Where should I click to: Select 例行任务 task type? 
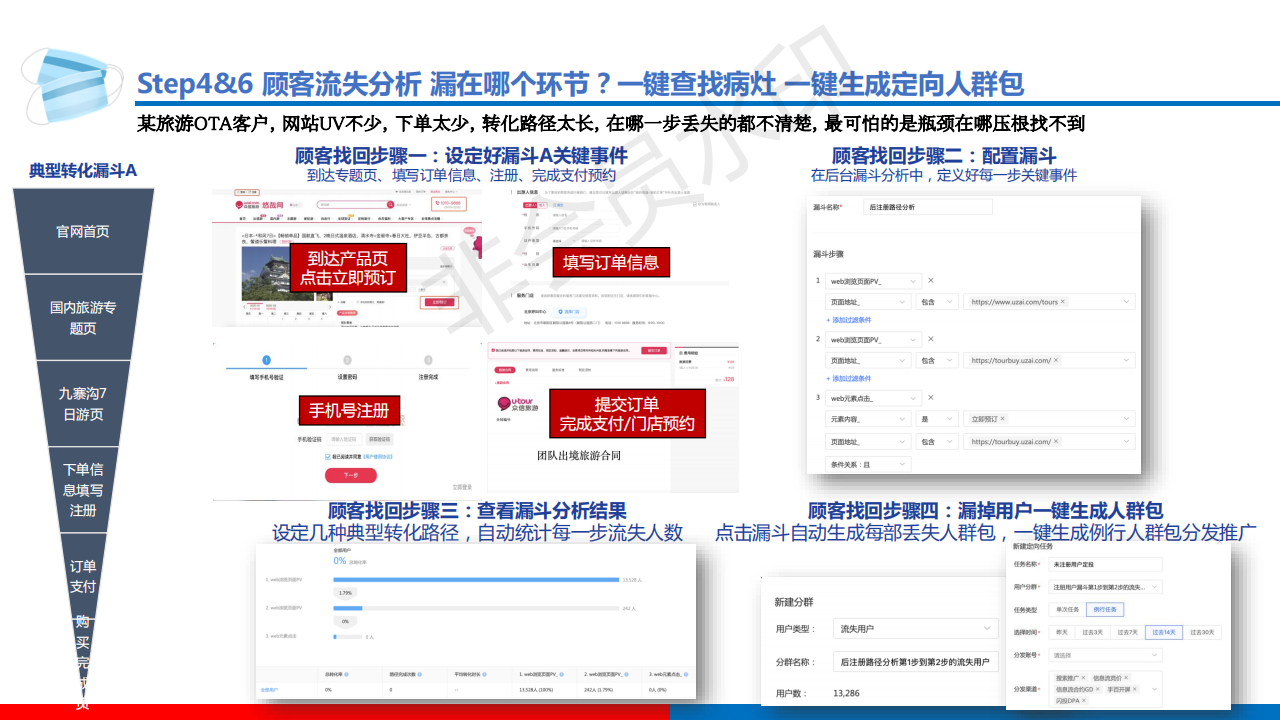[1107, 609]
